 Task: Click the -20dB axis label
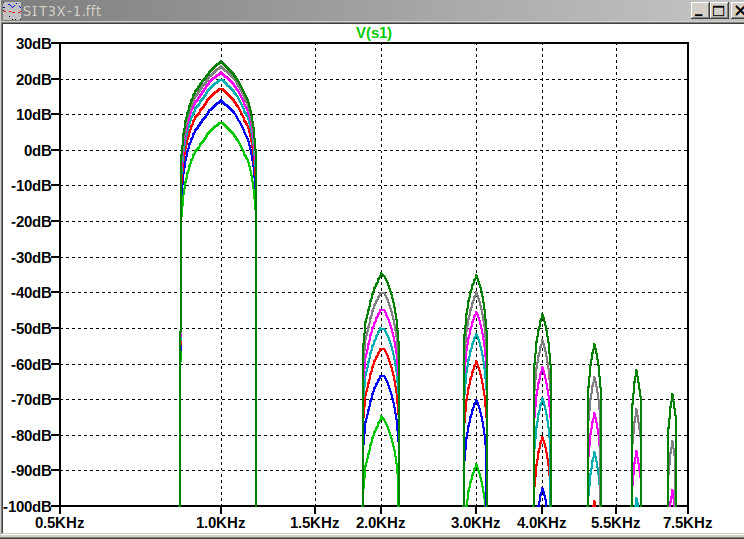click(x=31, y=222)
